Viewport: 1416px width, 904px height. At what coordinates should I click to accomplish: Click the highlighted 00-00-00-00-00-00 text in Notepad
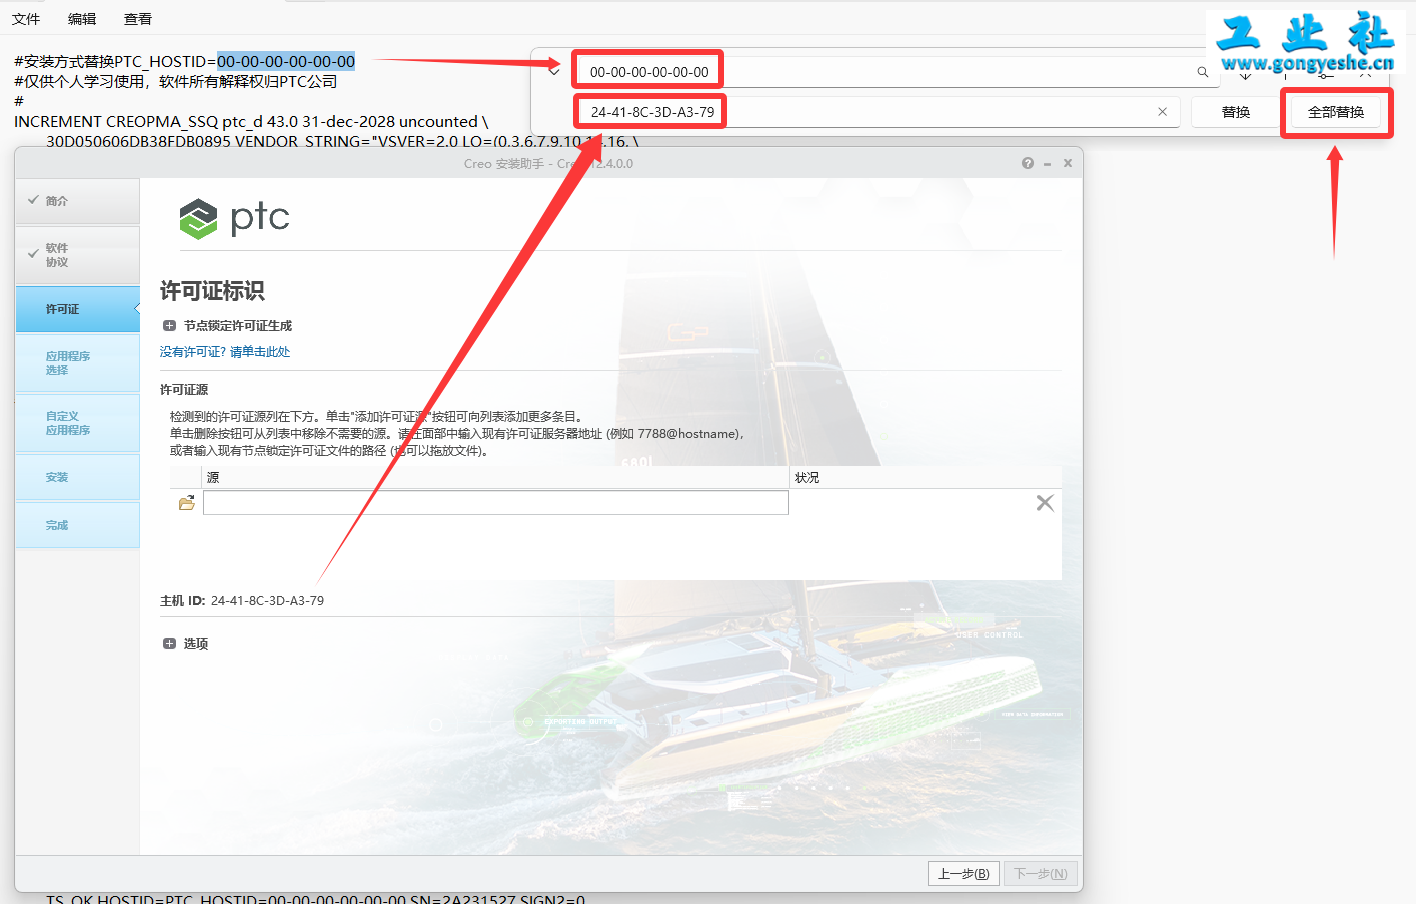pyautogui.click(x=286, y=62)
